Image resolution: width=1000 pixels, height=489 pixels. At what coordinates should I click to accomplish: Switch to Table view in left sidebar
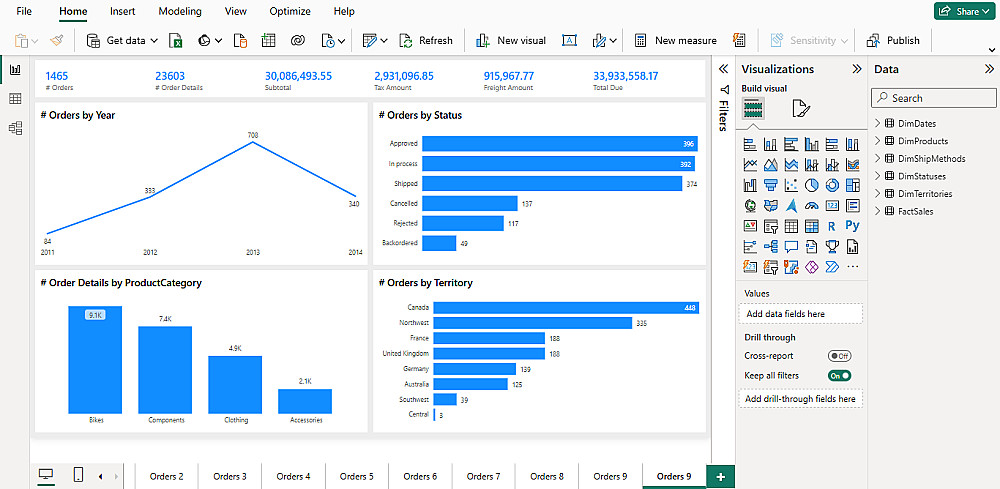15,99
